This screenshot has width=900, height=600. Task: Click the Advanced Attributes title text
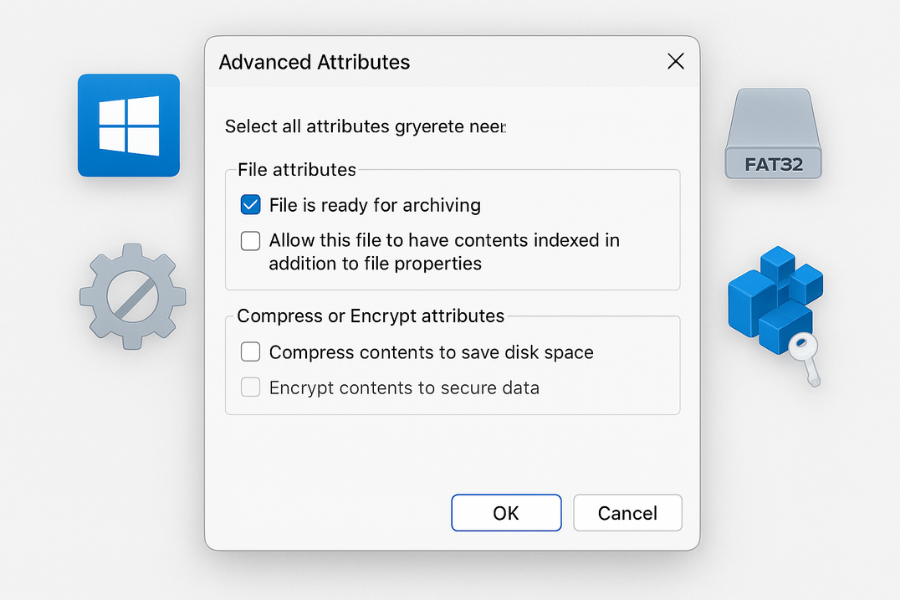[314, 62]
